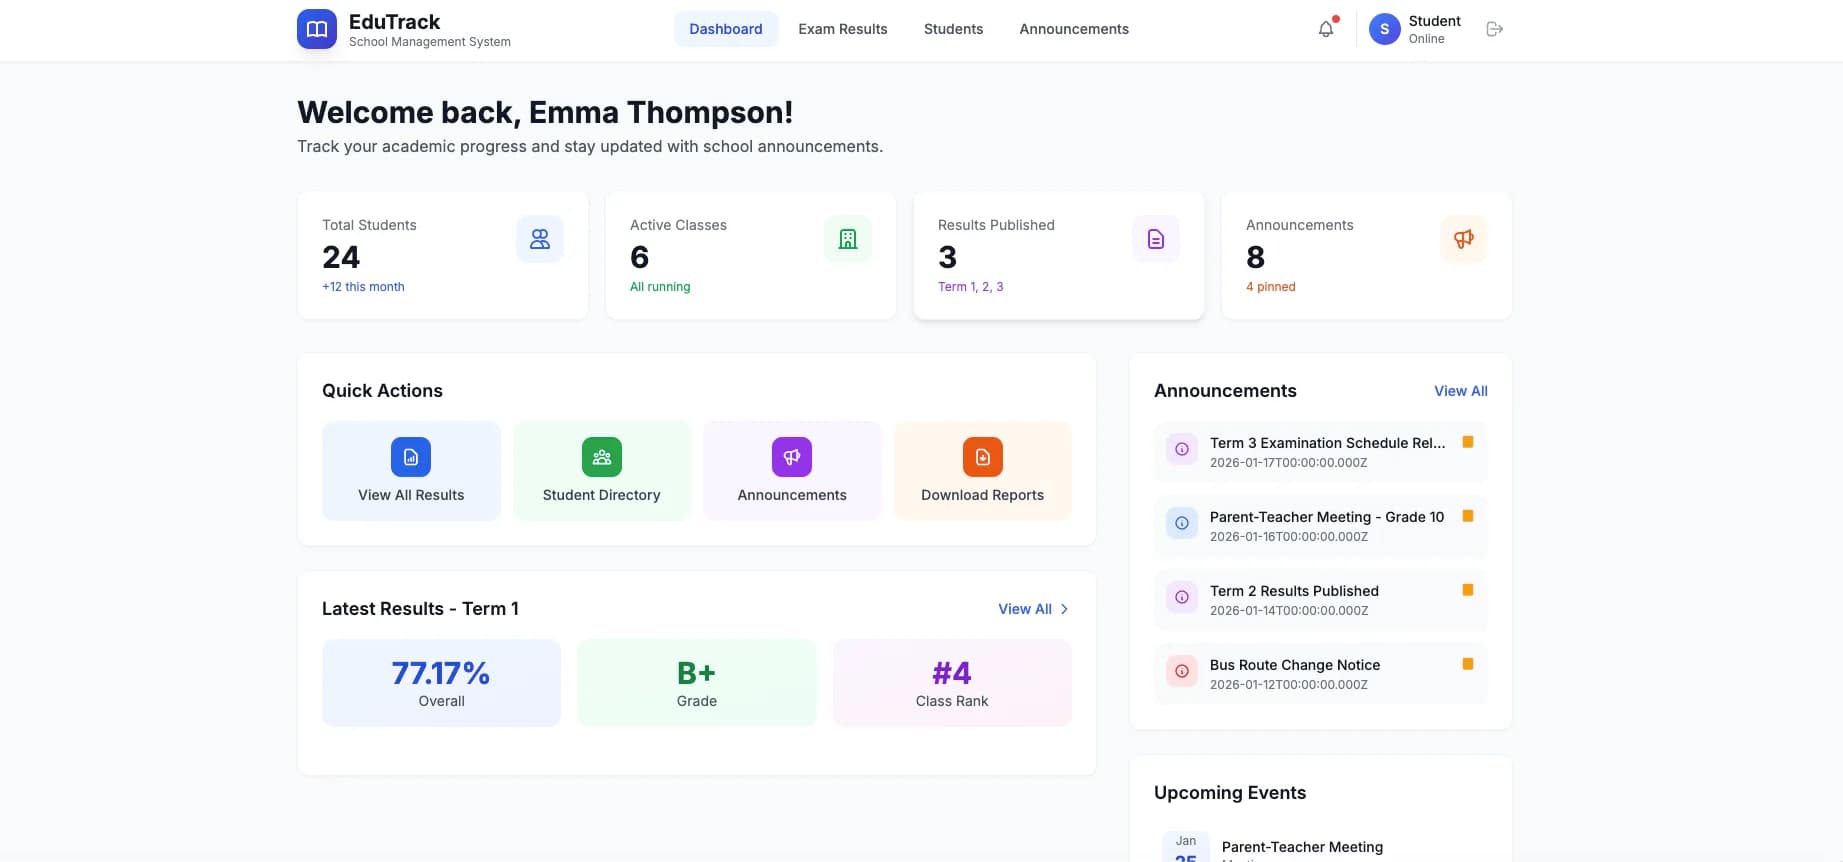This screenshot has width=1843, height=862.
Task: Open the Announcements navigation tab
Action: pyautogui.click(x=1073, y=29)
